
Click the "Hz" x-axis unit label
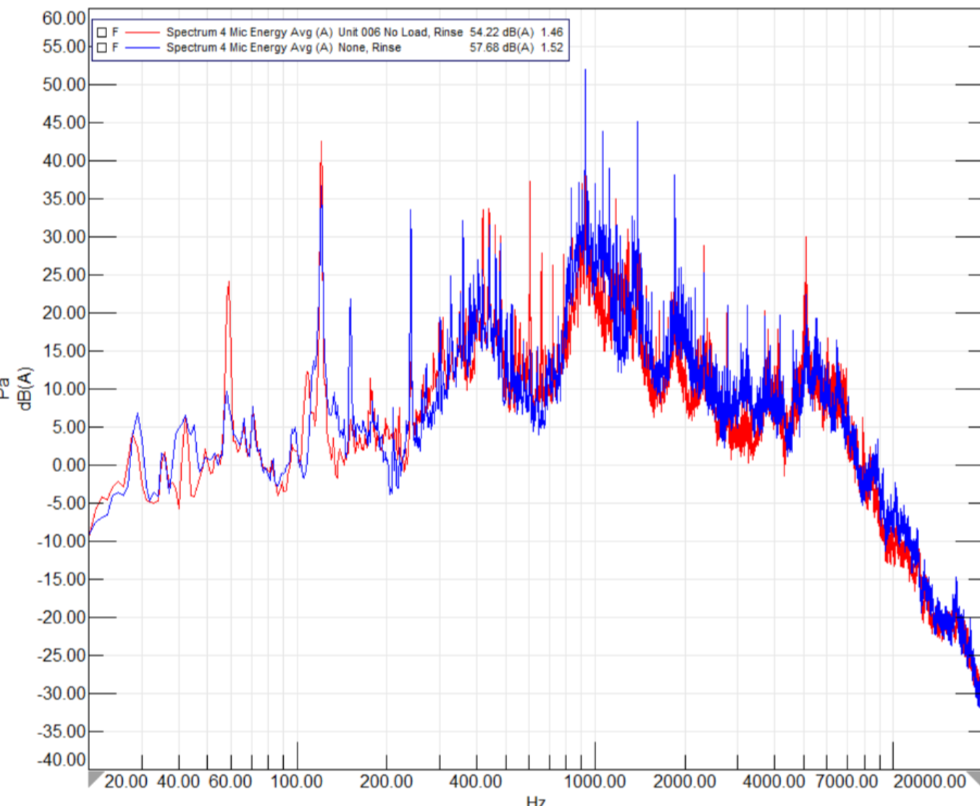[x=536, y=800]
